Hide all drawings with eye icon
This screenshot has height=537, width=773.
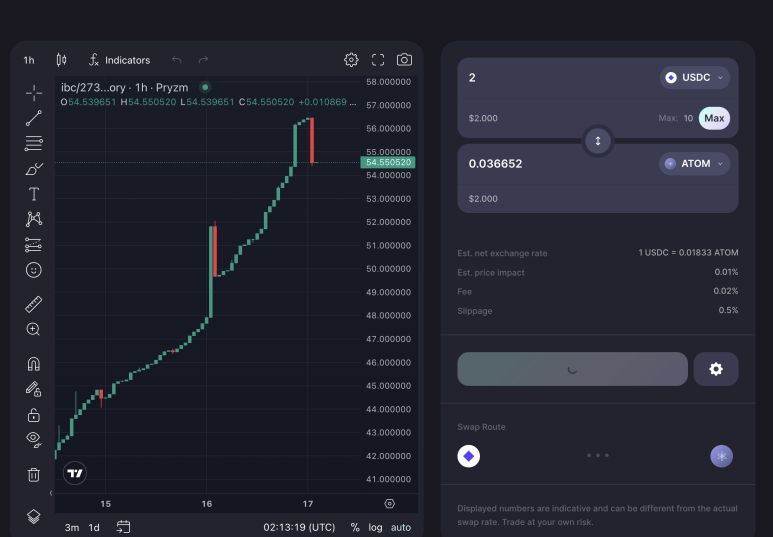pyautogui.click(x=34, y=439)
